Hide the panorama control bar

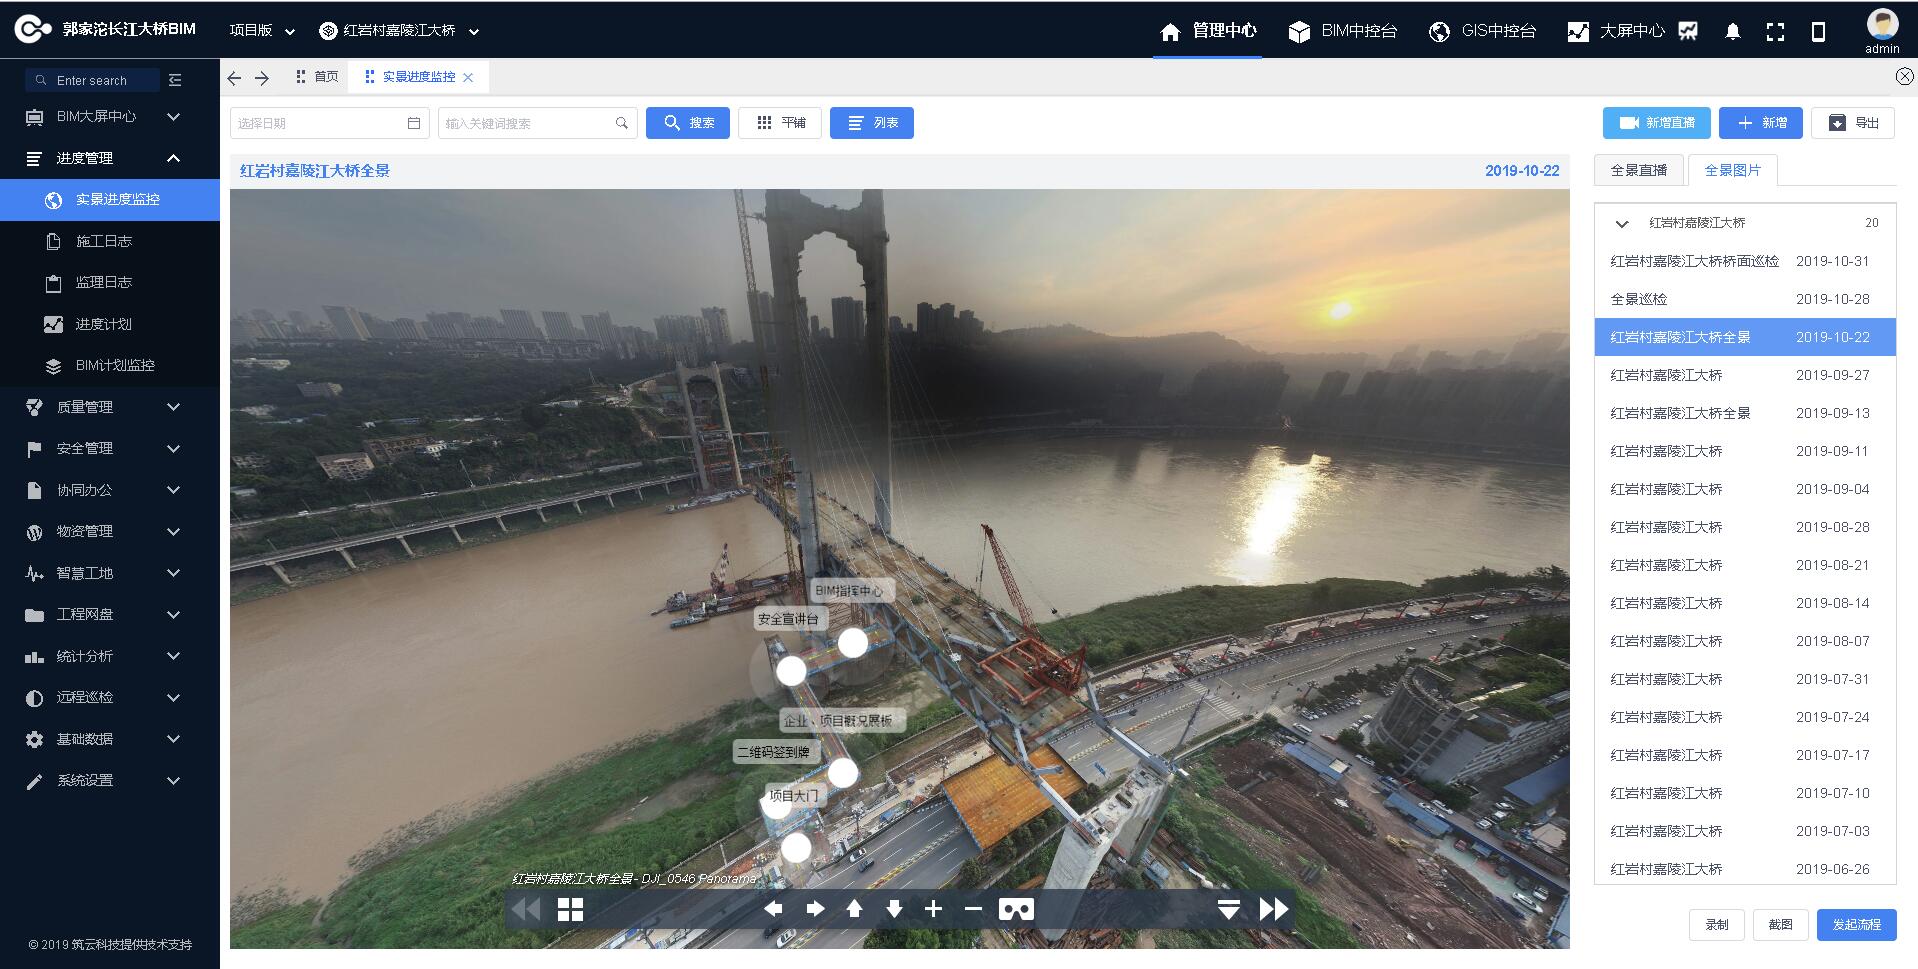pos(1229,909)
